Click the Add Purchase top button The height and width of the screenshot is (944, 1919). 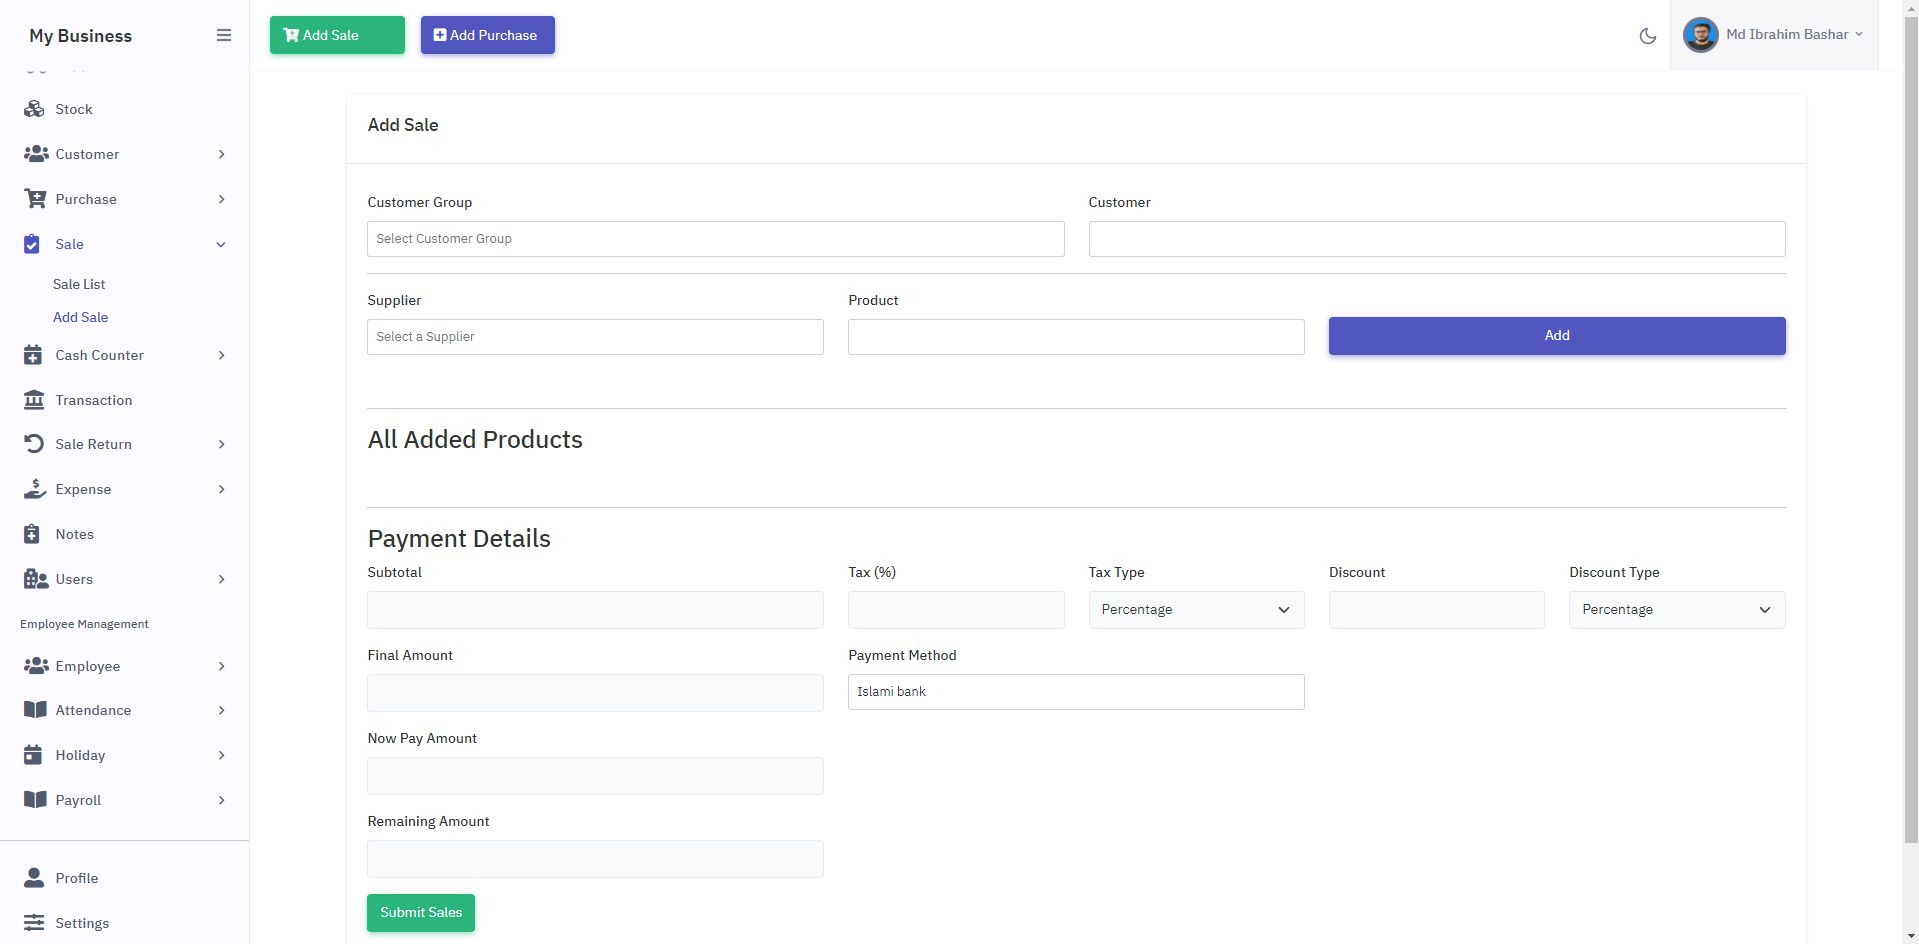click(x=487, y=35)
